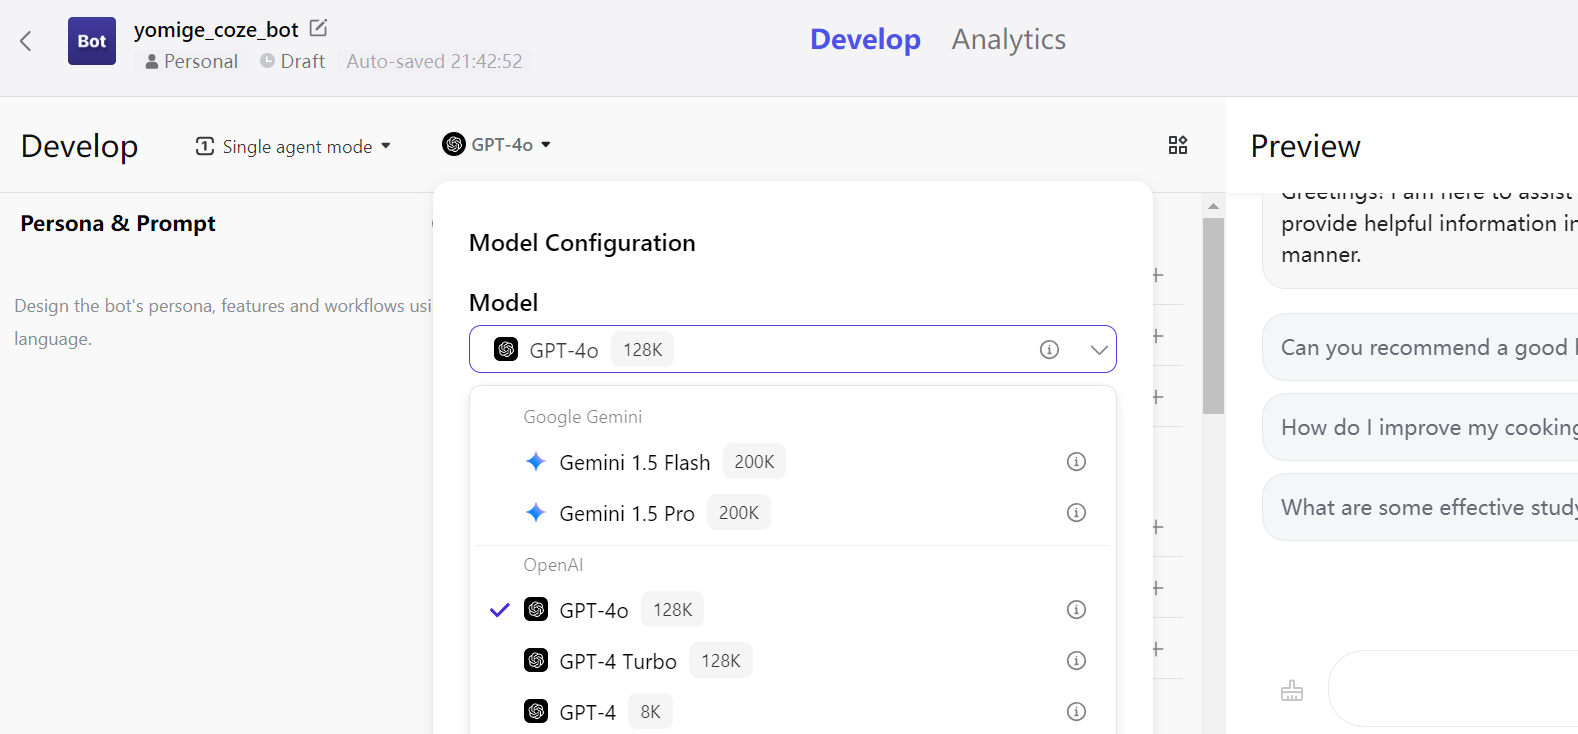Select Gemini 1.5 Flash model
Image resolution: width=1578 pixels, height=734 pixels.
[793, 462]
